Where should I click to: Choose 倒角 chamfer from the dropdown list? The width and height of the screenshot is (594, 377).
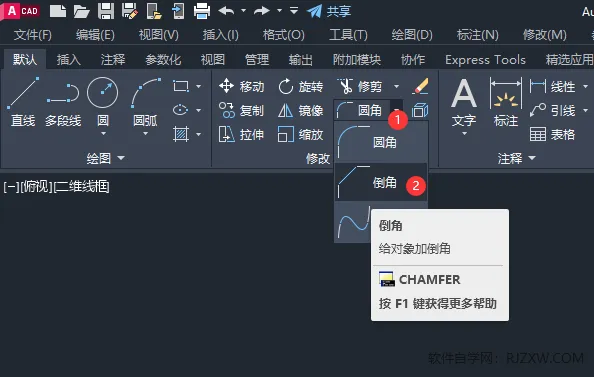[x=381, y=183]
